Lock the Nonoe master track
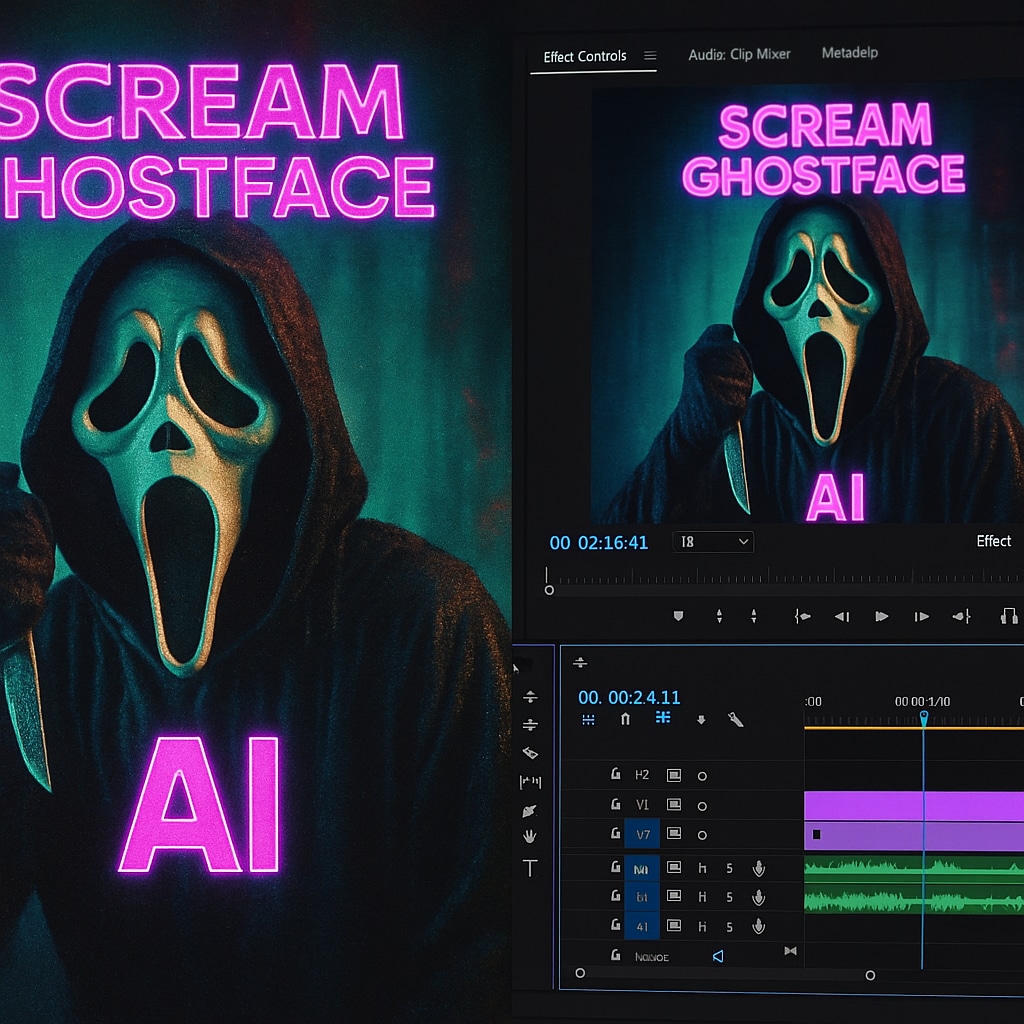Viewport: 1024px width, 1024px height. coord(615,955)
